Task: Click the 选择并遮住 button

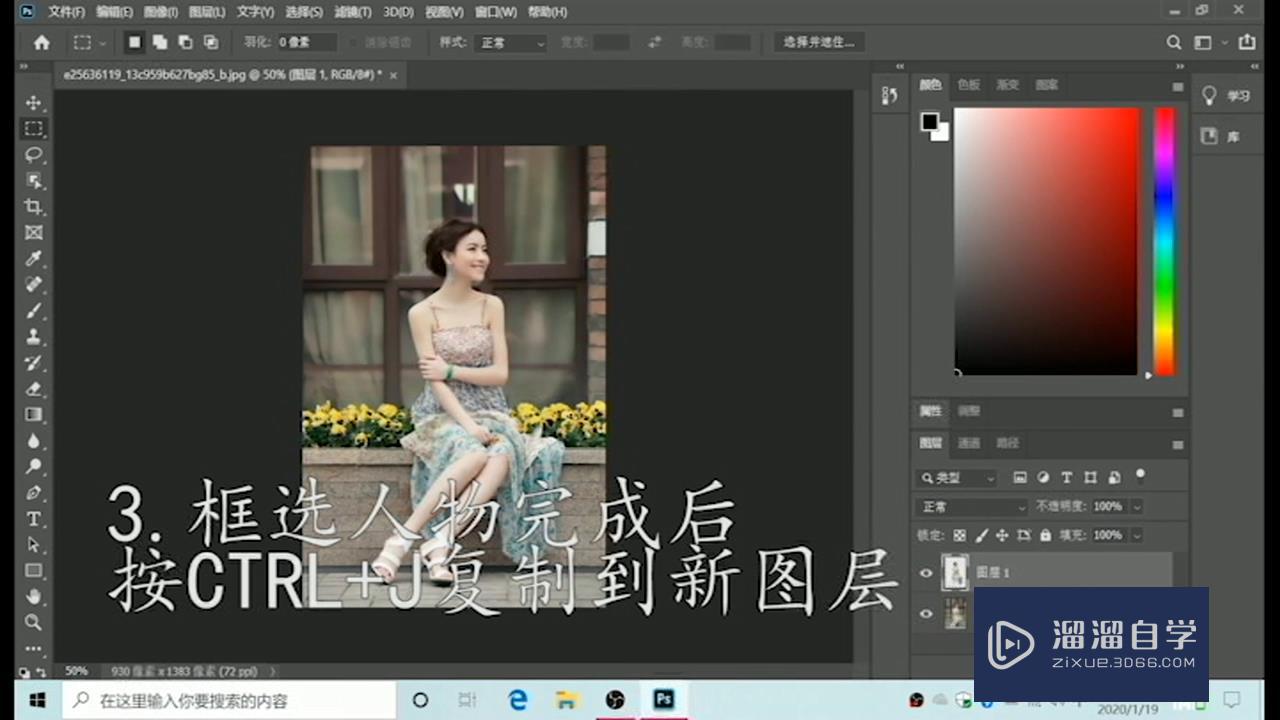Action: [x=819, y=43]
